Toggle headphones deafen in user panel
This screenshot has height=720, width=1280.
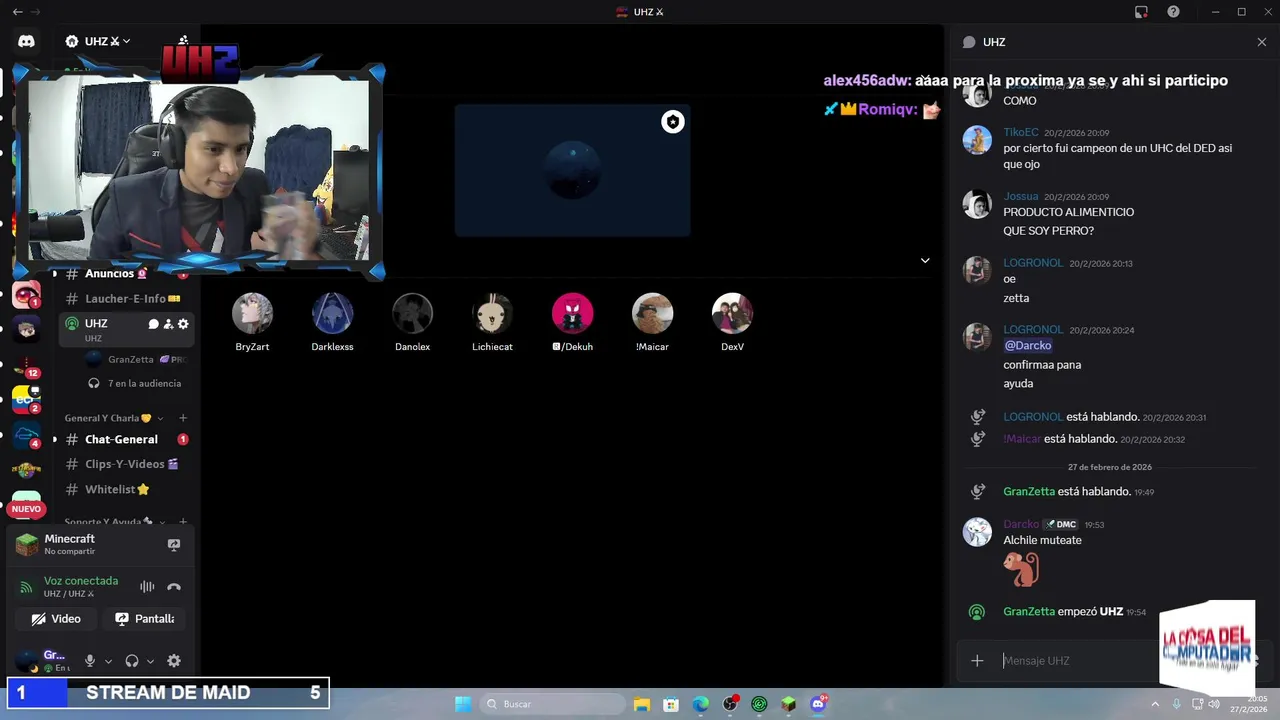point(132,661)
